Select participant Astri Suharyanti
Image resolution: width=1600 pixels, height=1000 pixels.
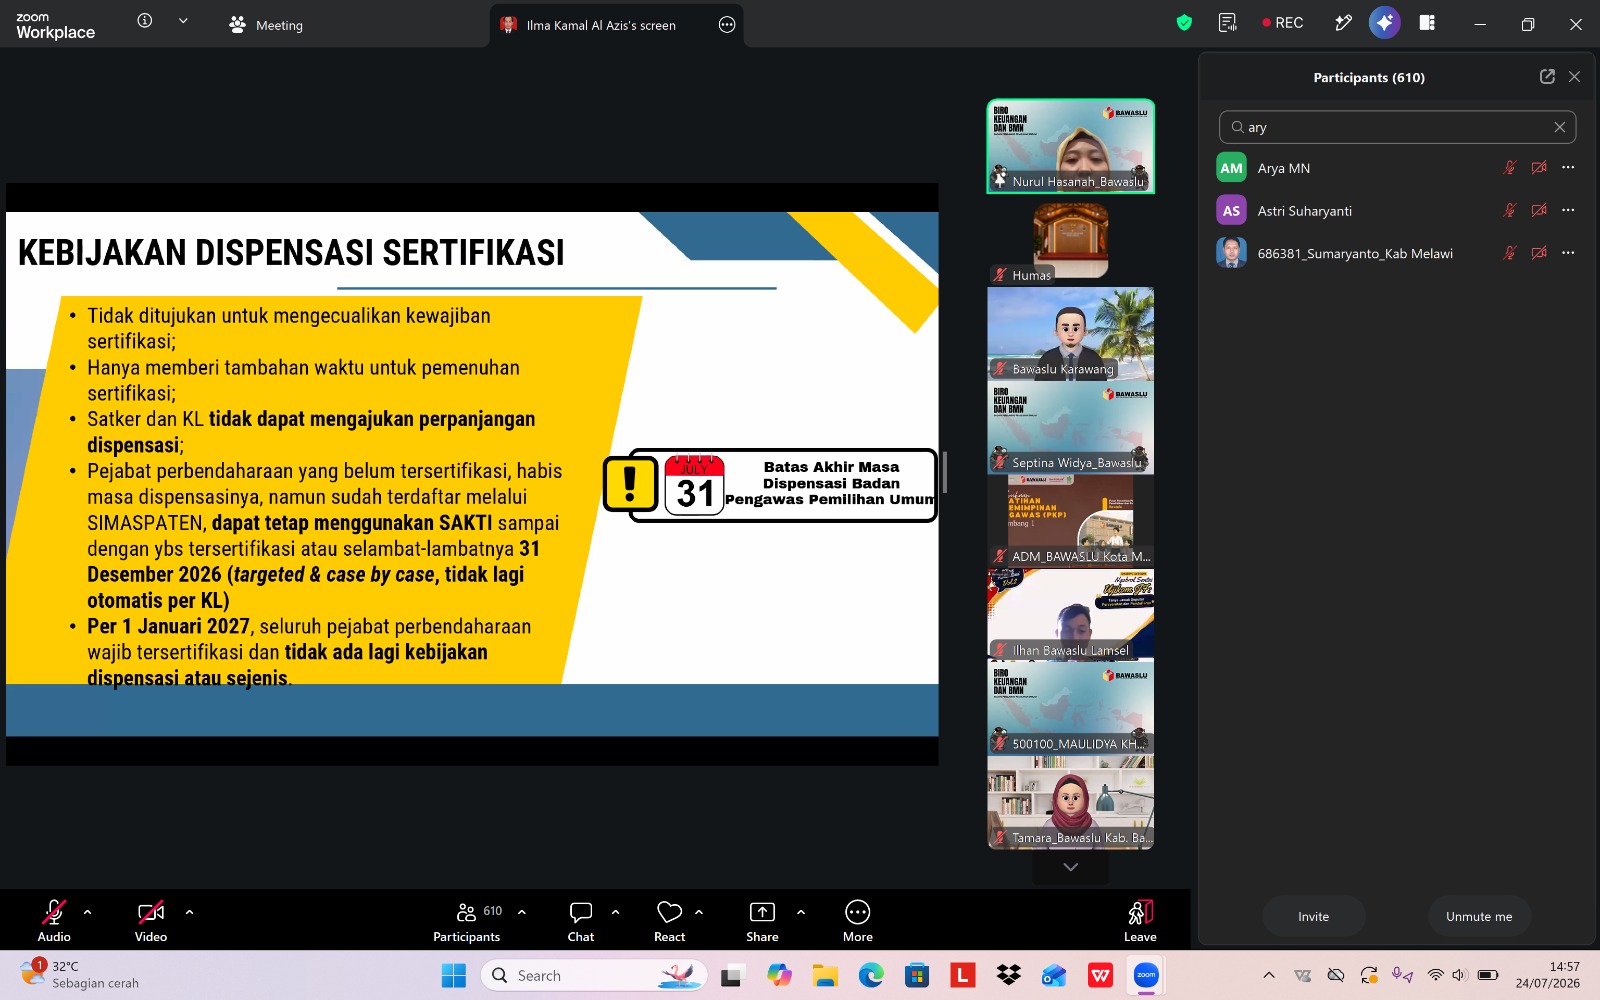pos(1397,211)
